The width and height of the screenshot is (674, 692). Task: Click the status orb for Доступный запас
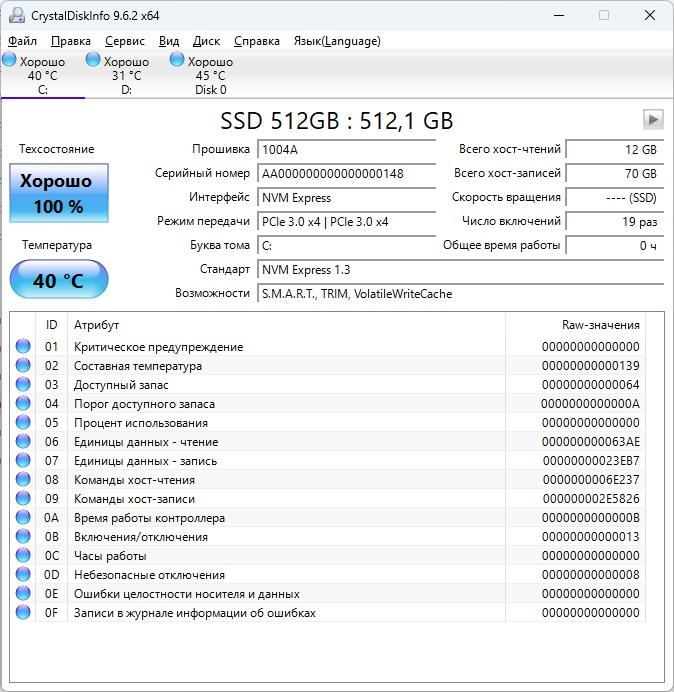(23, 384)
